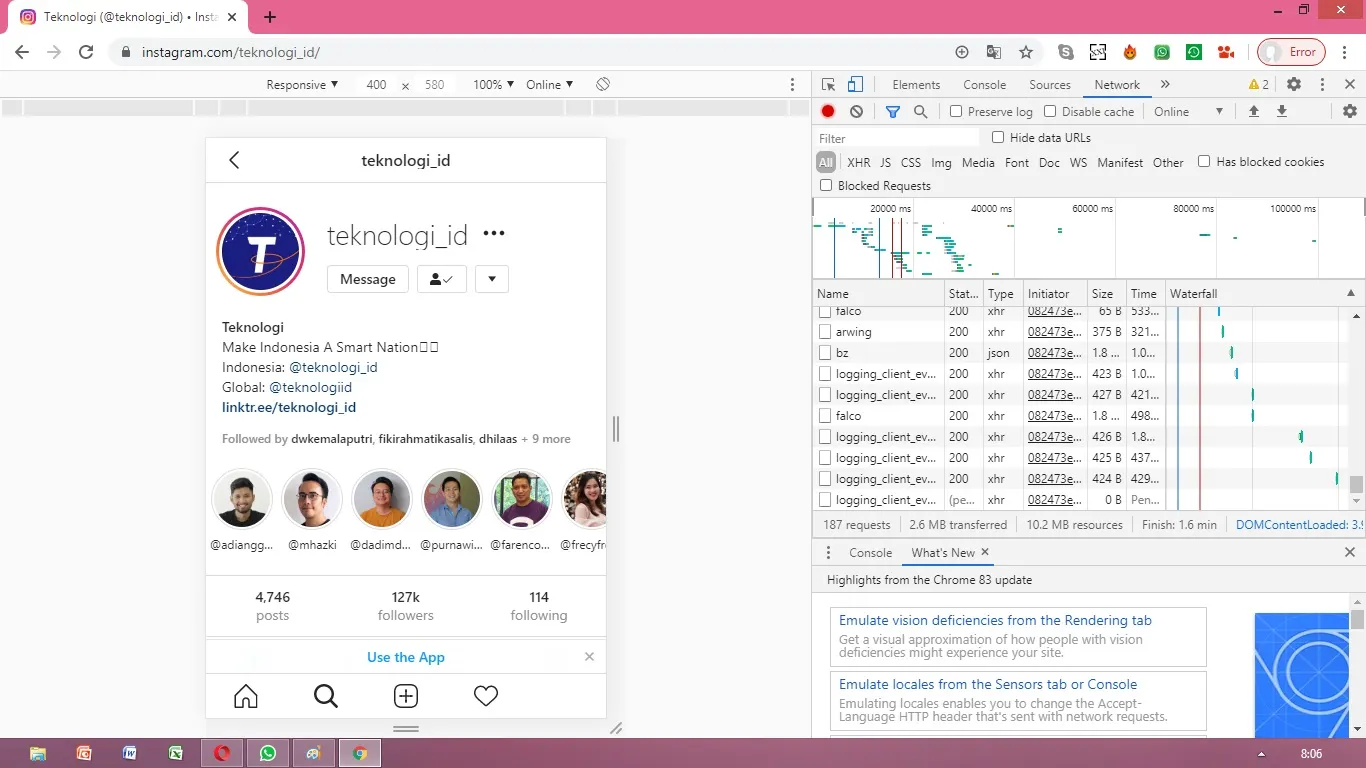Expand the suggested accounts arrow button
This screenshot has height=768, width=1366.
coord(492,280)
